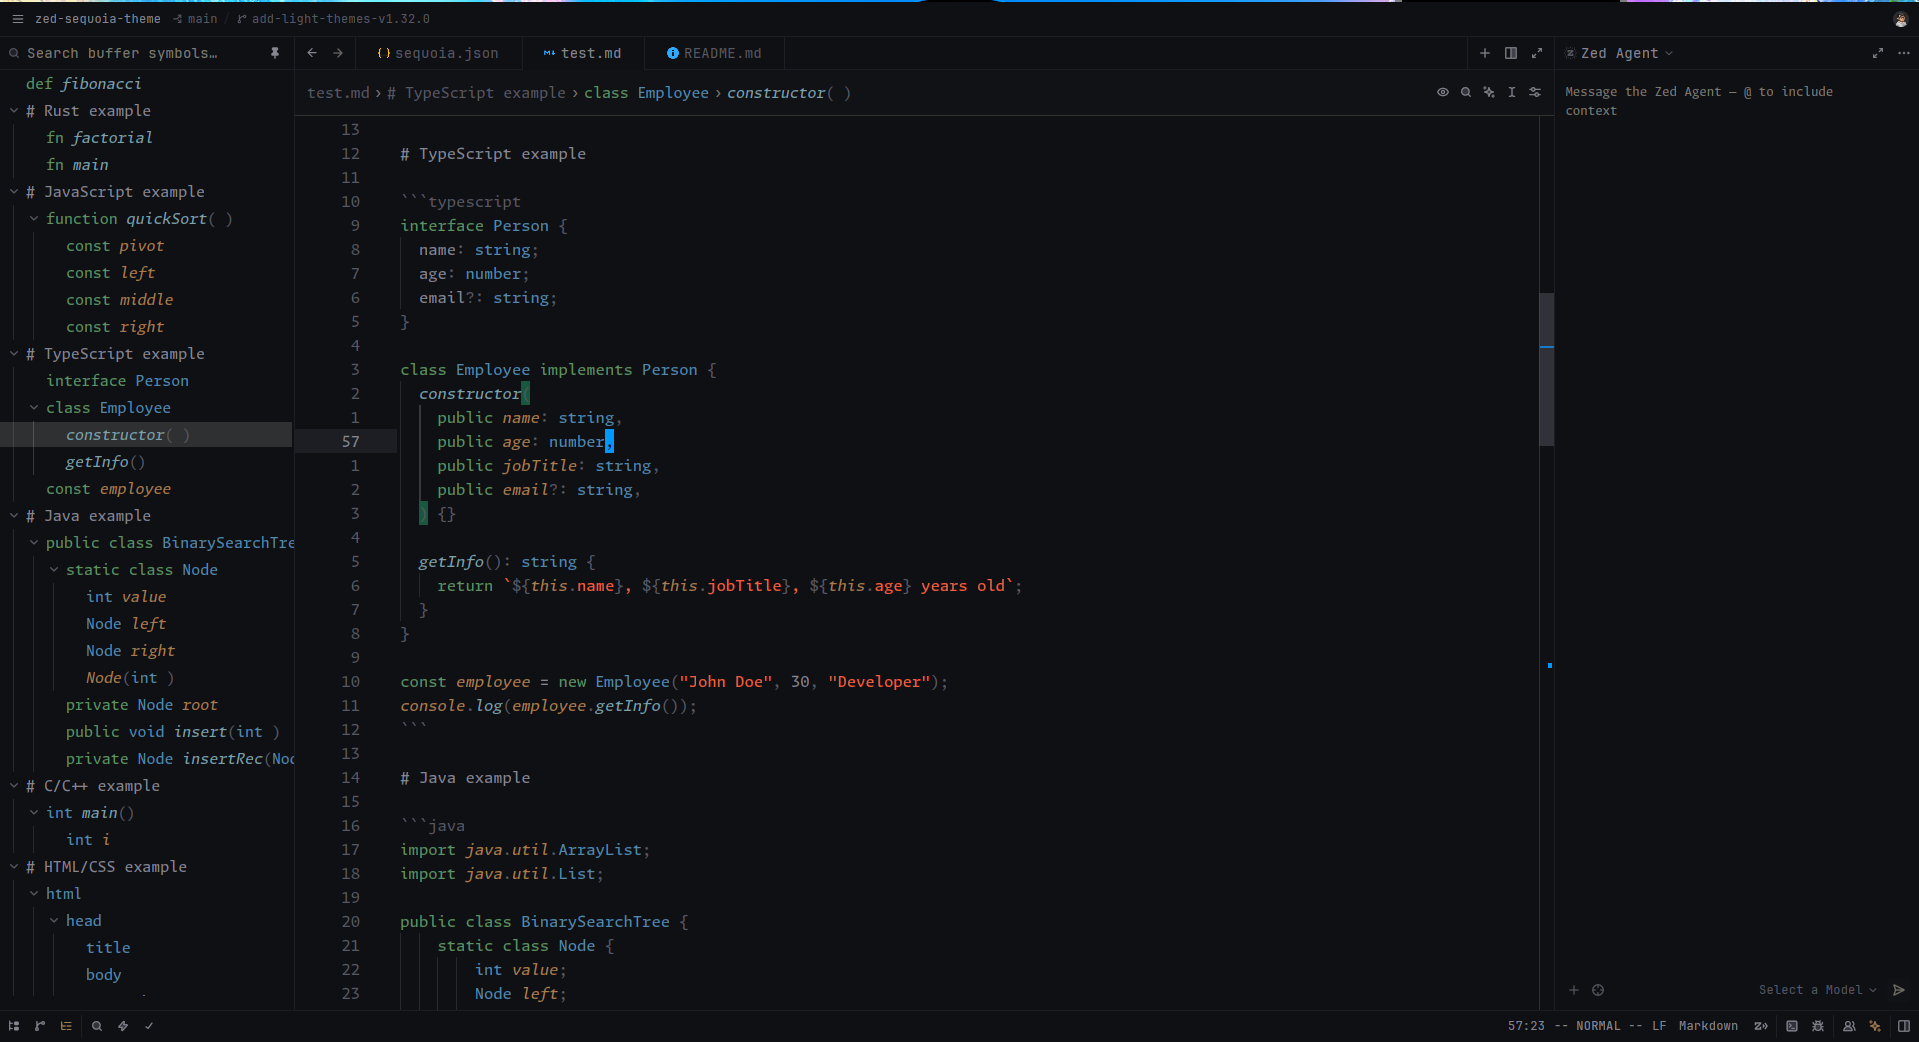This screenshot has height=1042, width=1919.
Task: Open buffer search magnifier in editor toolbar
Action: 1466,92
